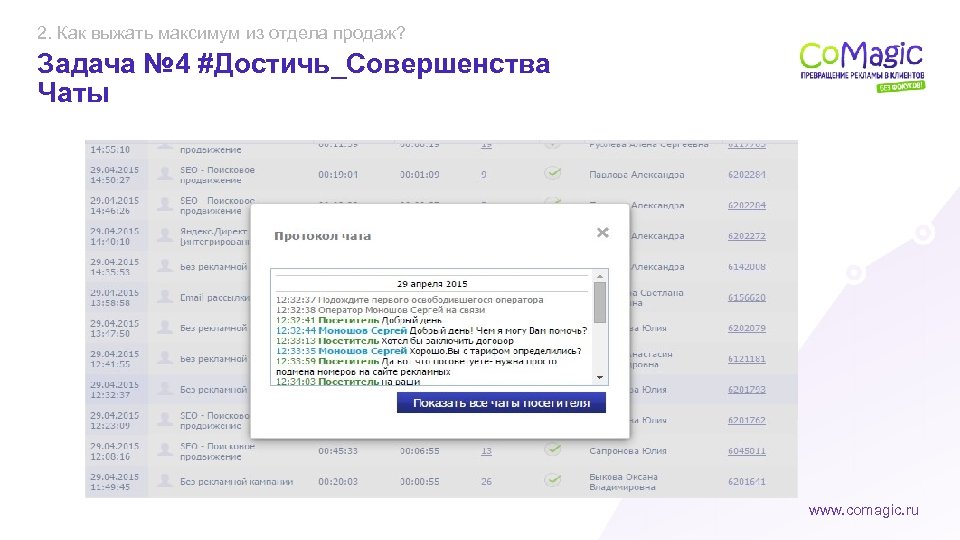This screenshot has width=960, height=540.
Task: Click visitor avatar icon in 12:08:16 row
Action: point(164,450)
